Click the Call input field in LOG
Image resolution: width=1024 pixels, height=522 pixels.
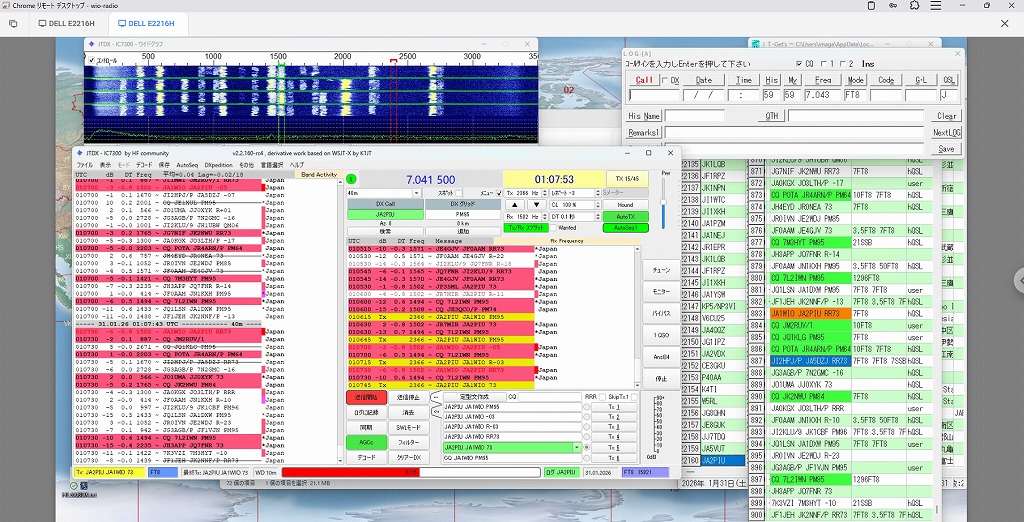point(653,95)
